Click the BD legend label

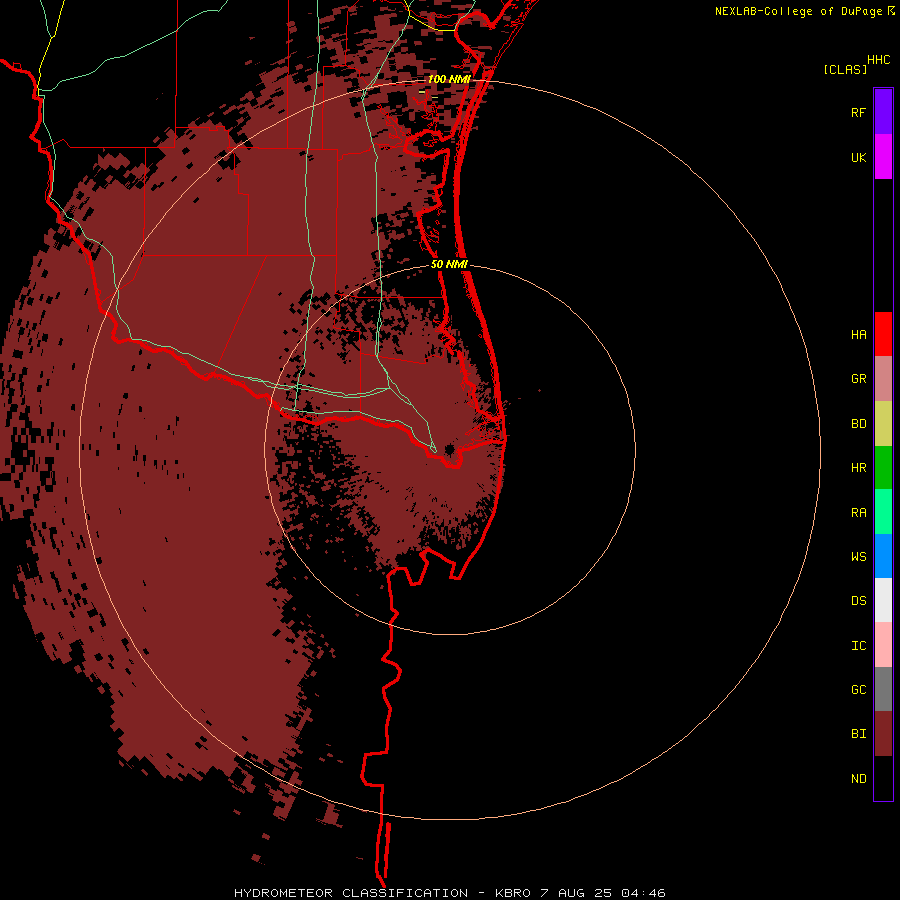tap(858, 424)
